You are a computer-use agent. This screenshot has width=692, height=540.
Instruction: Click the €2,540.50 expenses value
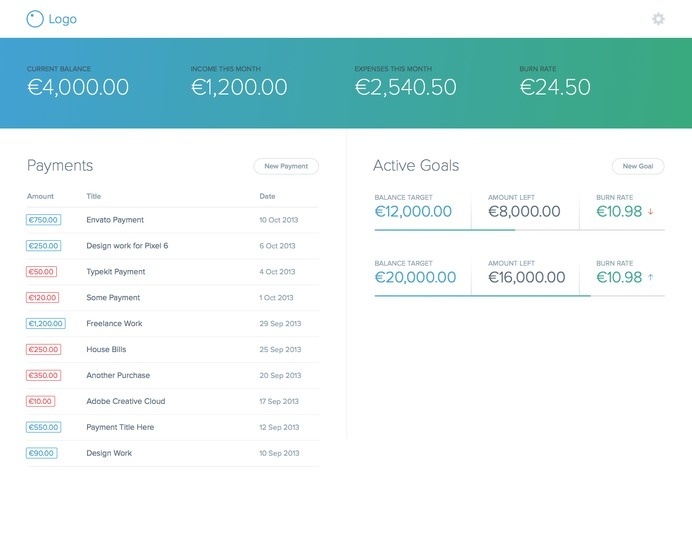point(406,87)
